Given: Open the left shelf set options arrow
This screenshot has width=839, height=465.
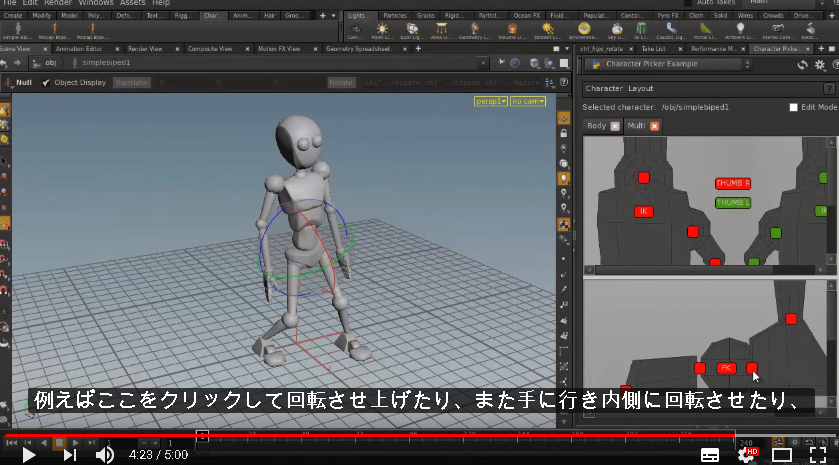Looking at the screenshot, I should click(333, 16).
